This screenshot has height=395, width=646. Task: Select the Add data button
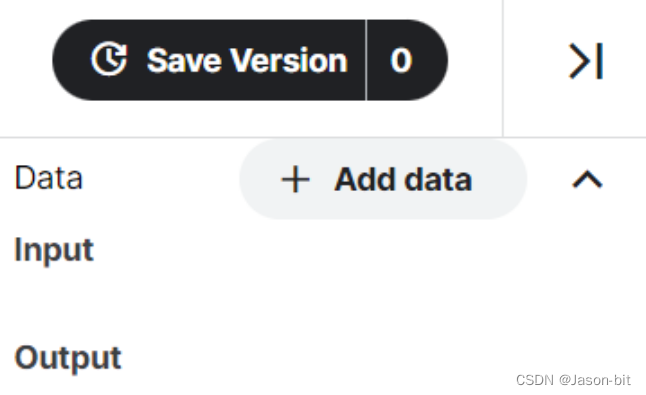383,179
